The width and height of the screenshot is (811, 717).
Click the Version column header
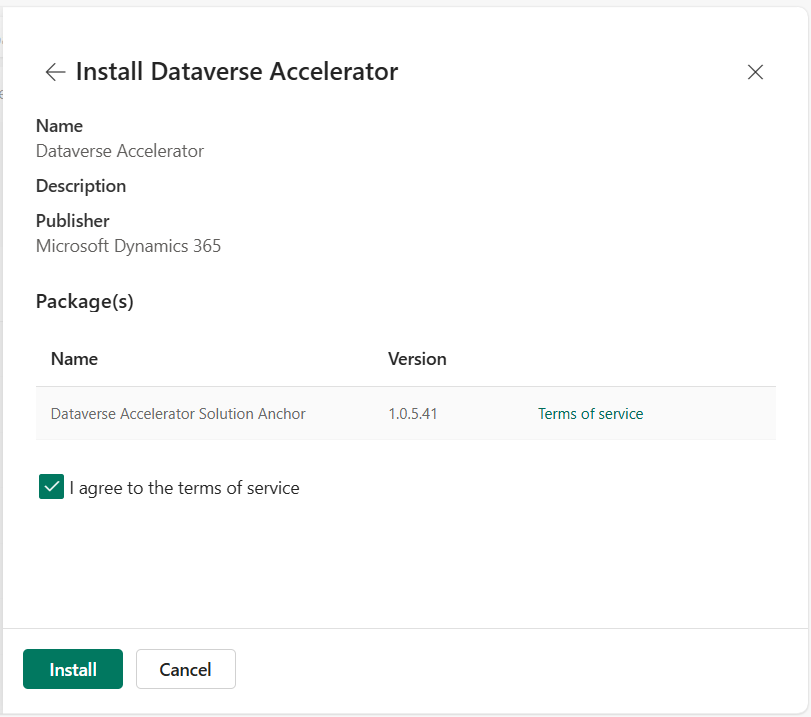pos(417,358)
